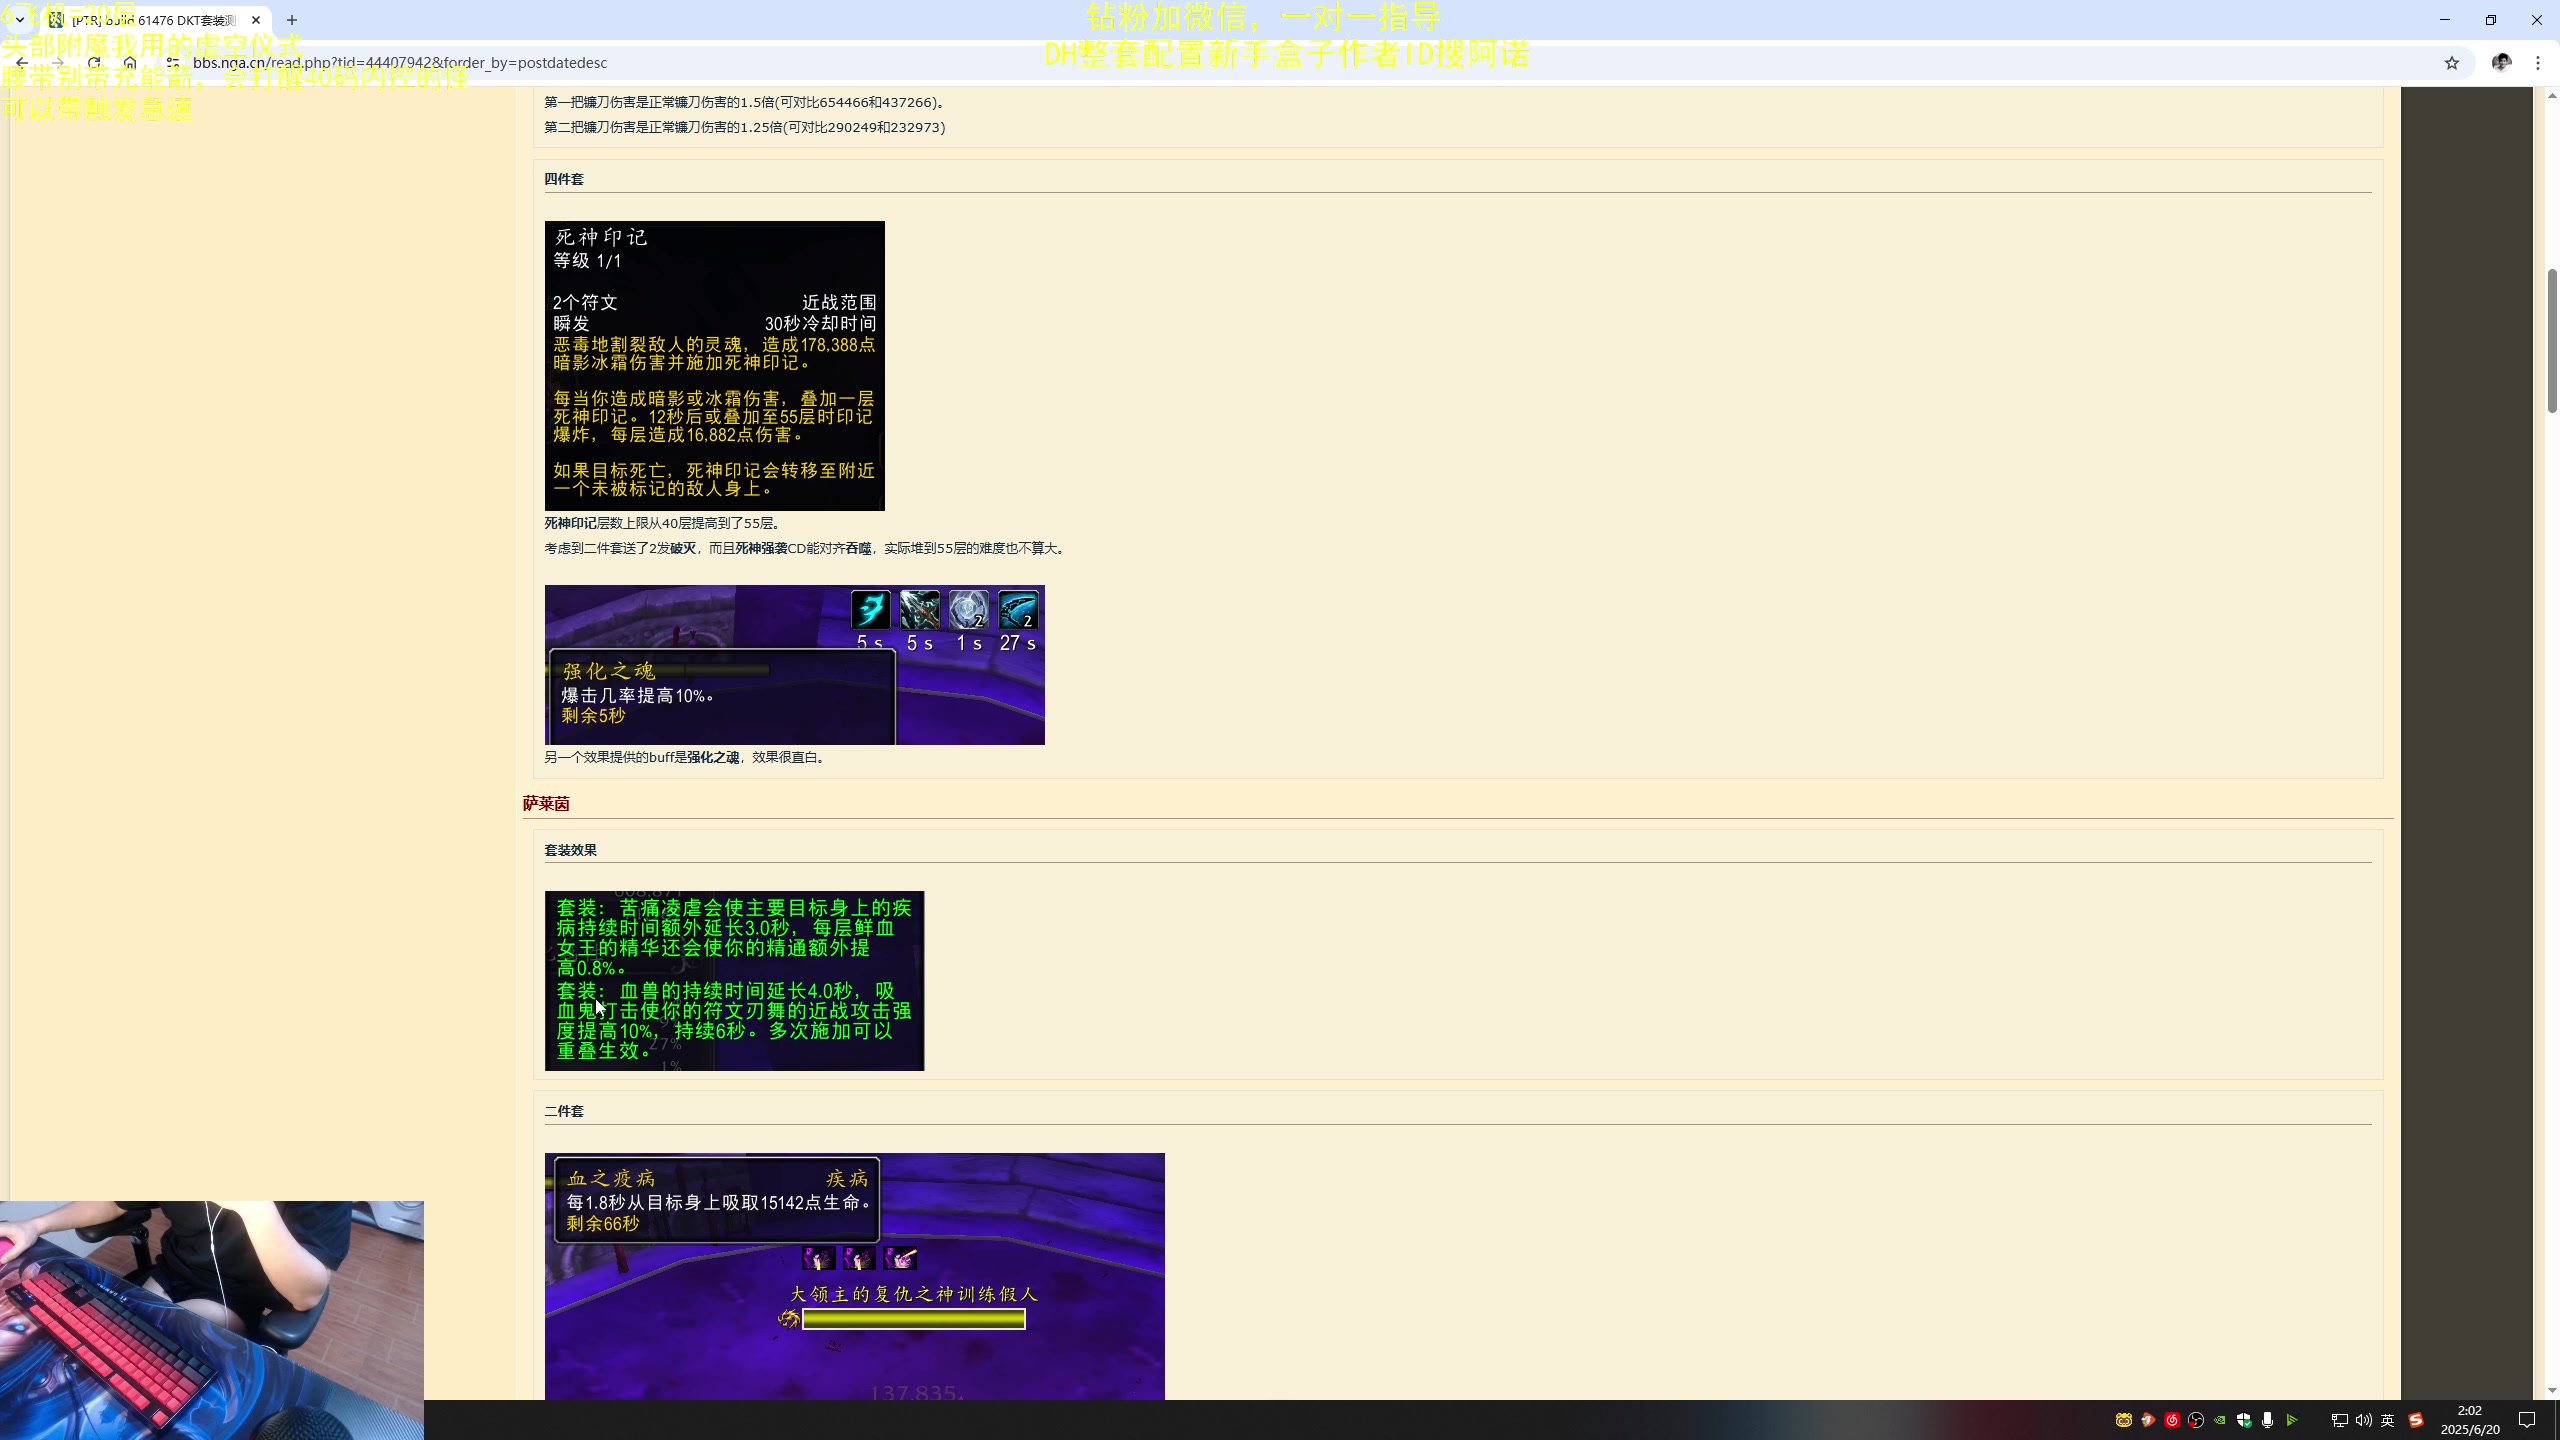Click the 二件套 section heading
The height and width of the screenshot is (1440, 2560).
click(x=563, y=1111)
